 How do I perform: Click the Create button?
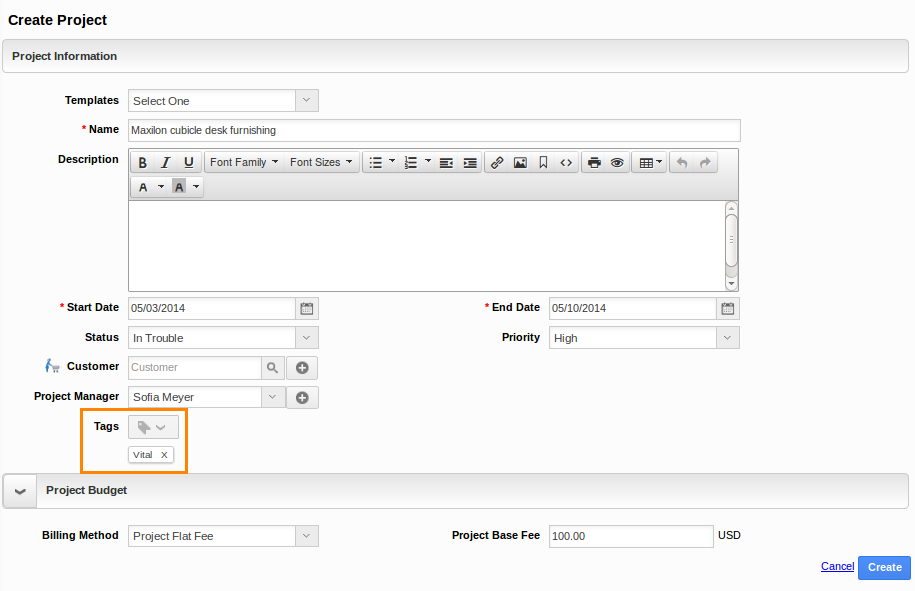pos(883,567)
